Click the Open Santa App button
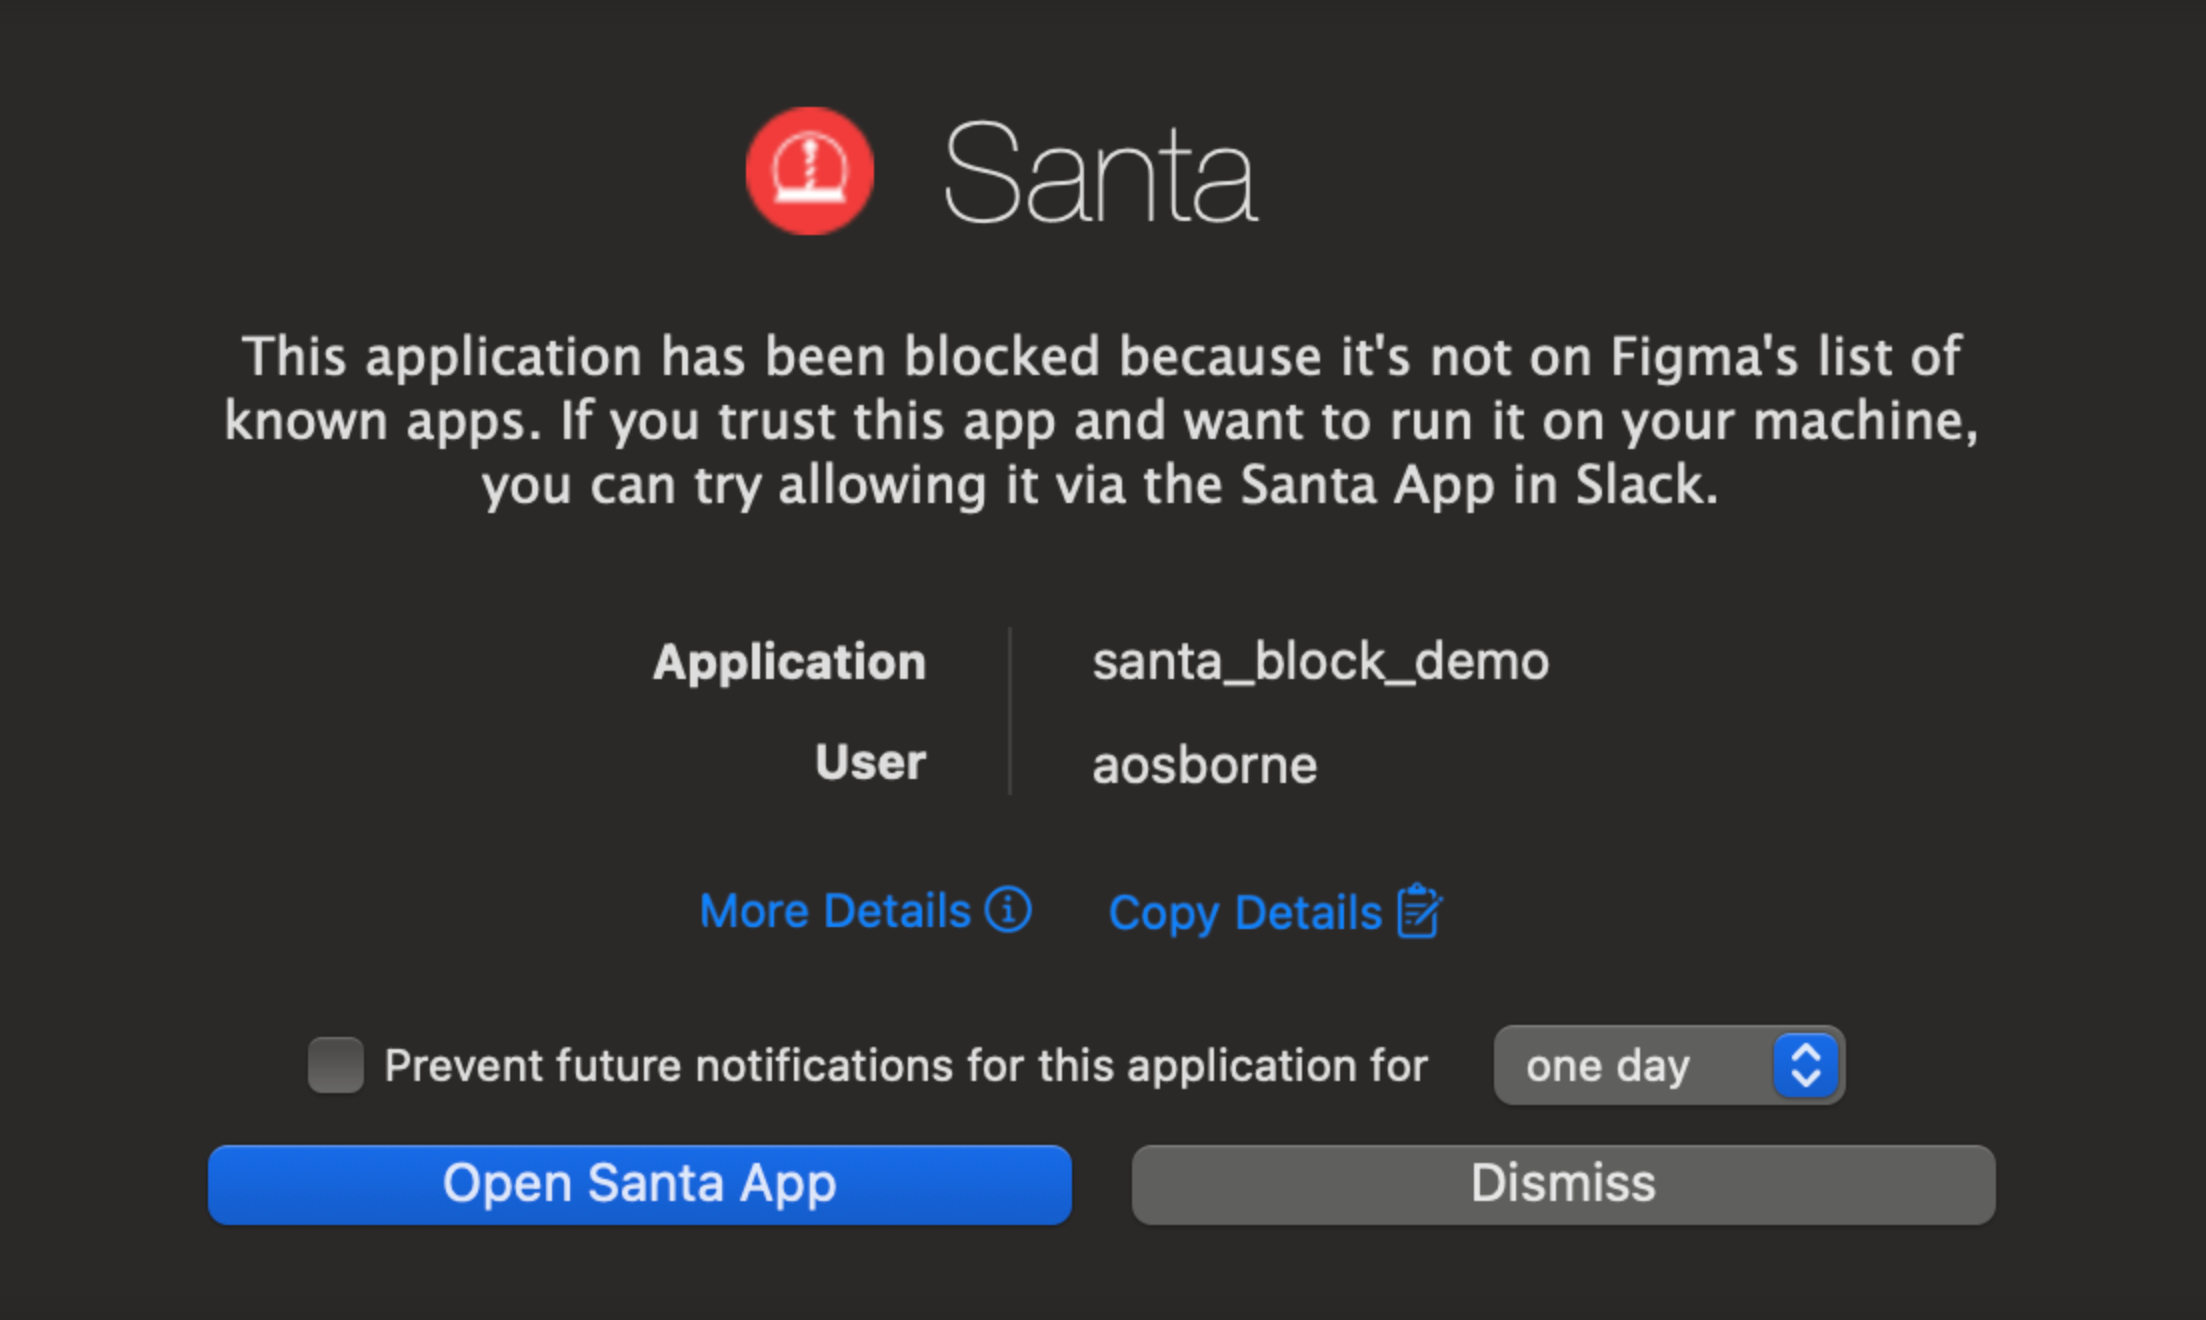2206x1320 pixels. click(640, 1184)
